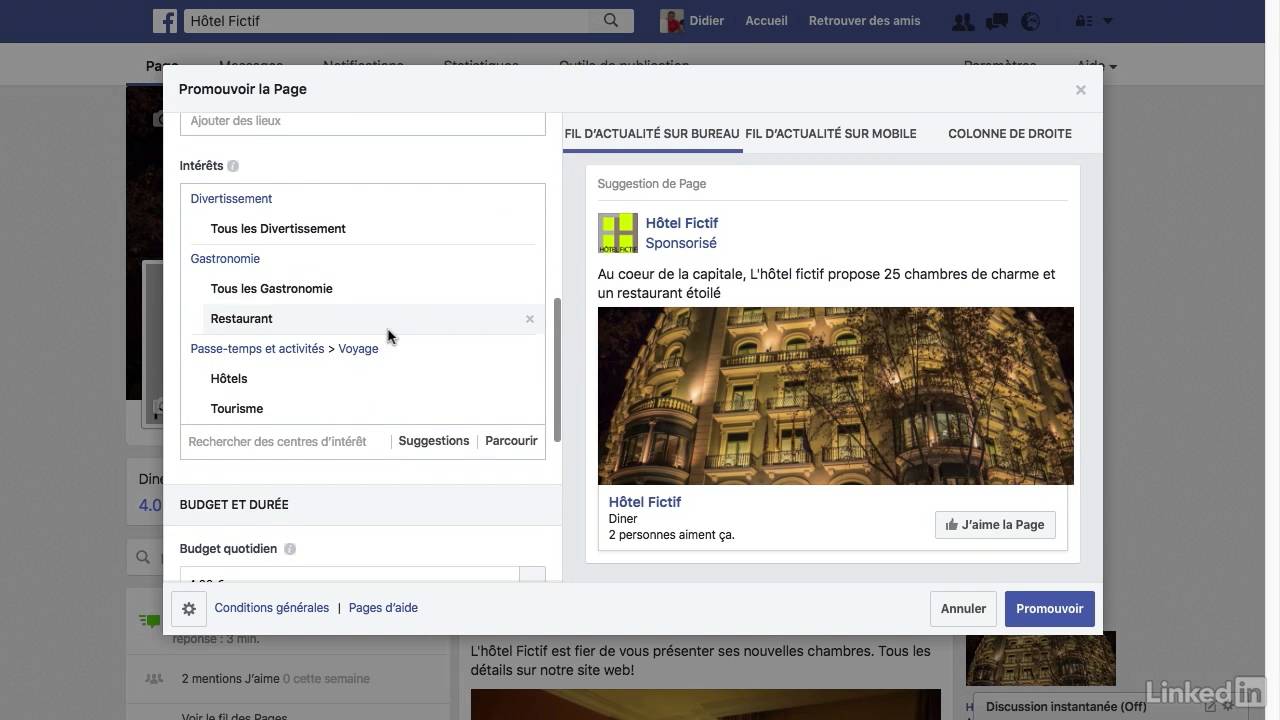This screenshot has height=720, width=1280.
Task: Remove the Restaurant interest
Action: [530, 319]
